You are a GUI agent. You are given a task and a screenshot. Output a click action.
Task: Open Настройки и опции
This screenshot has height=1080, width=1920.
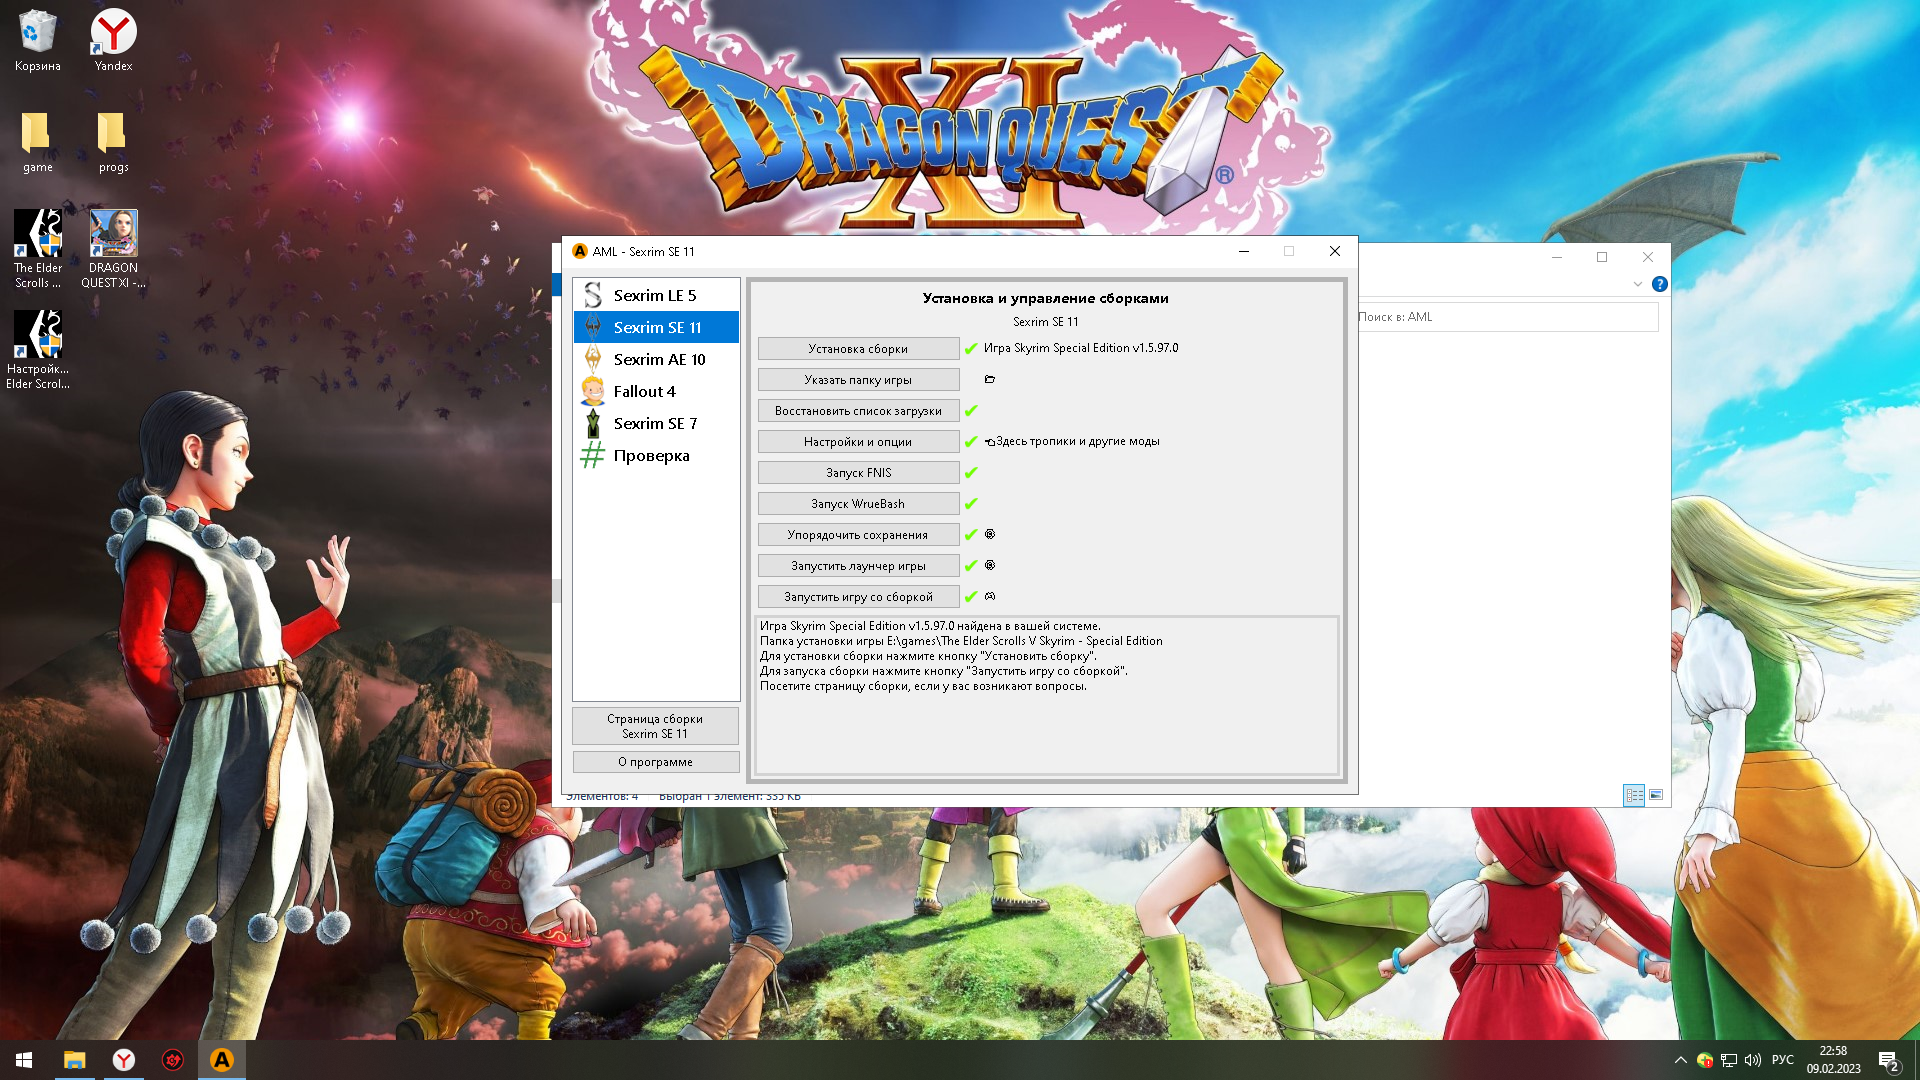(x=858, y=441)
